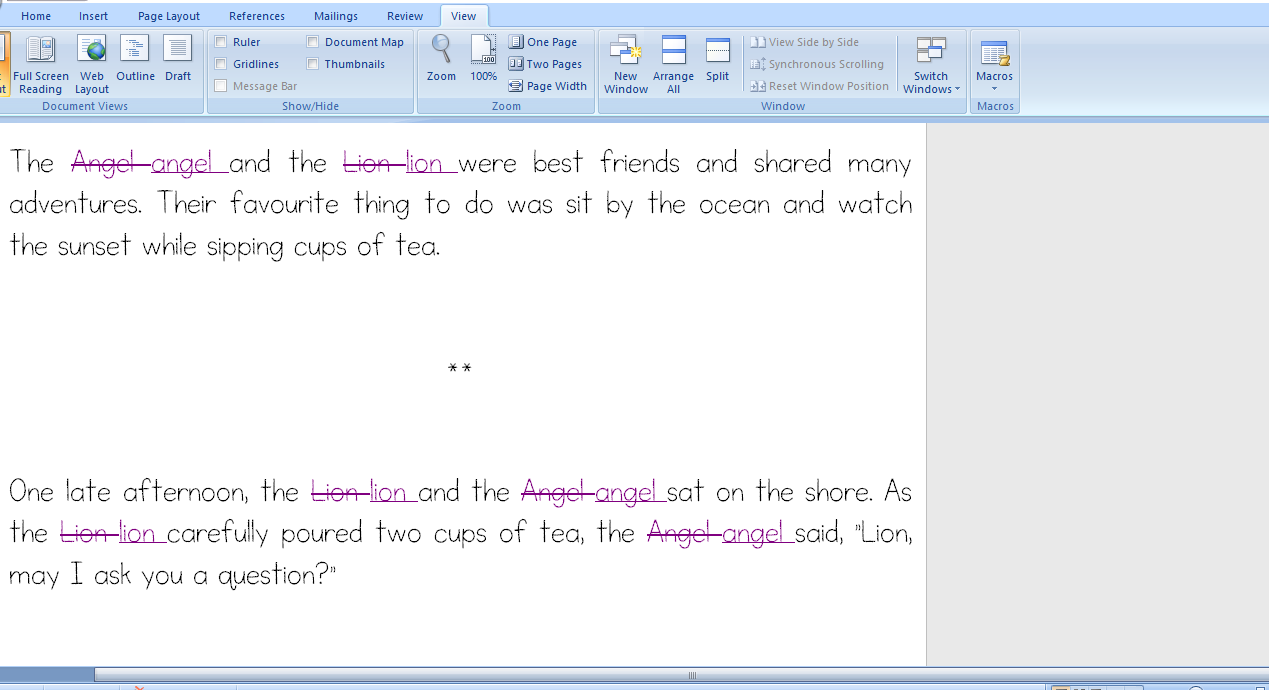Image resolution: width=1269 pixels, height=690 pixels.
Task: Click the word "shared"
Action: (x=793, y=163)
